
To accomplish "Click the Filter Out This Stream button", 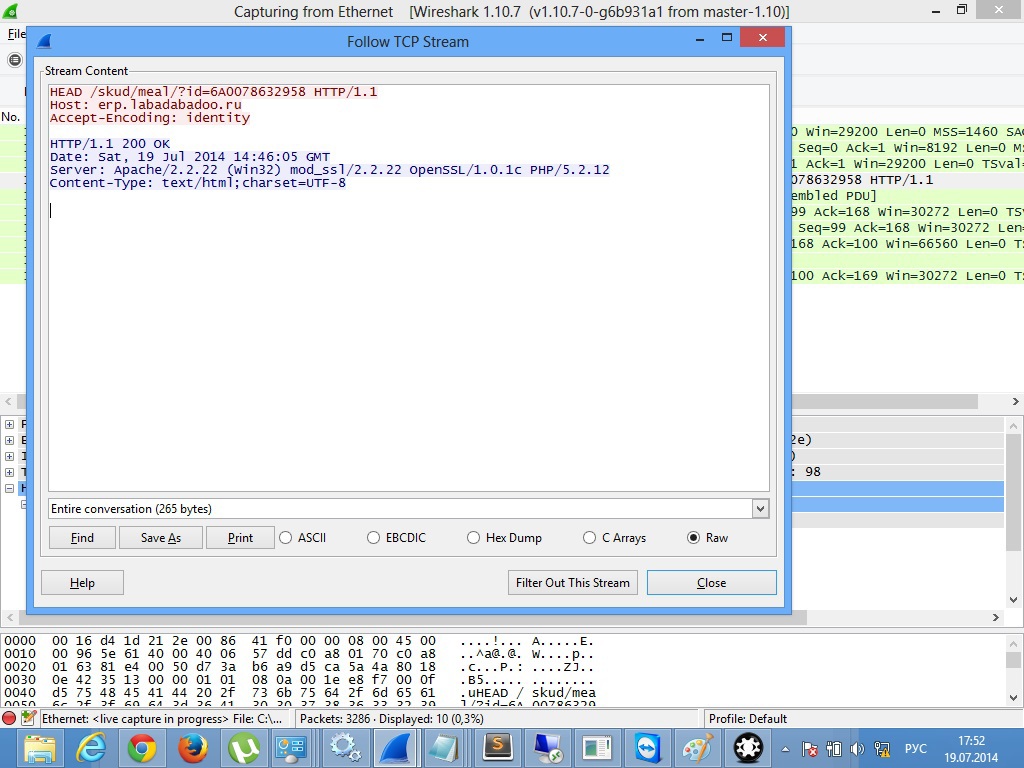I will pyautogui.click(x=572, y=583).
